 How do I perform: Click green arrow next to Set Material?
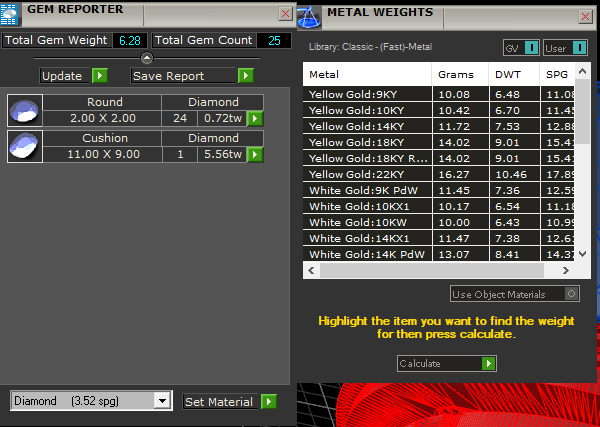[x=268, y=402]
